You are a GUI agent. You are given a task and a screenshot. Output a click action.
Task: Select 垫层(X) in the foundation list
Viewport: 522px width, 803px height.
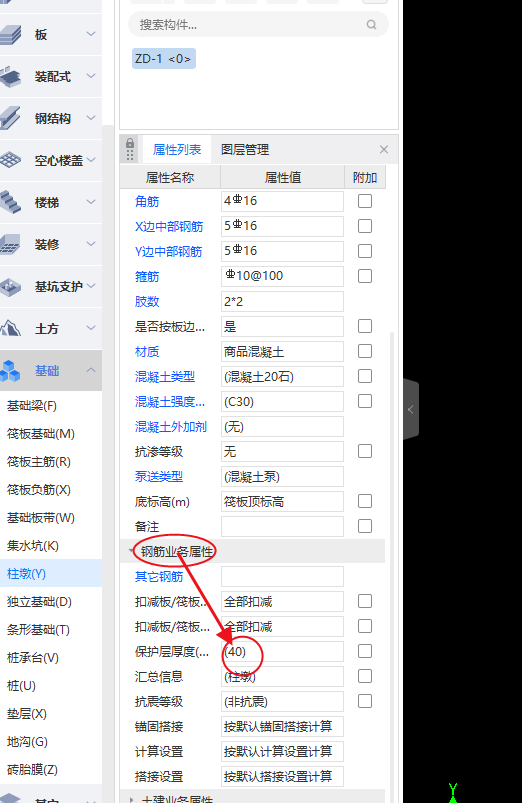(27, 713)
